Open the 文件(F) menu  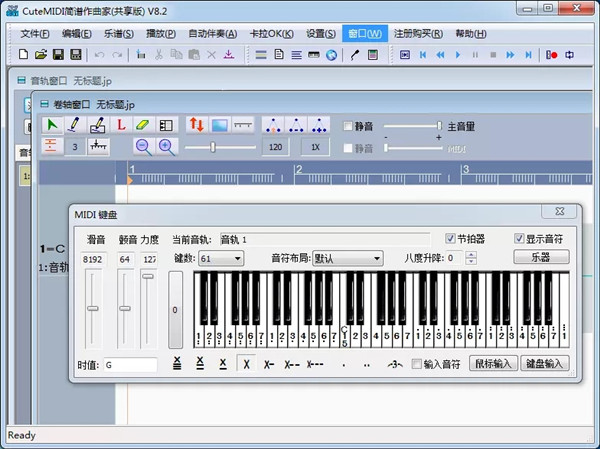35,34
